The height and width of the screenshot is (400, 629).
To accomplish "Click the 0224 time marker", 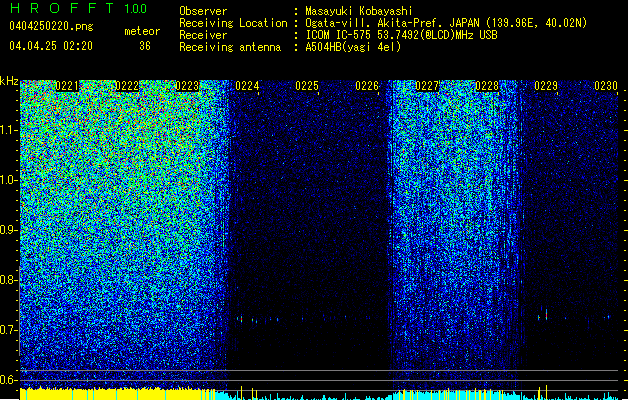I will [x=247, y=86].
